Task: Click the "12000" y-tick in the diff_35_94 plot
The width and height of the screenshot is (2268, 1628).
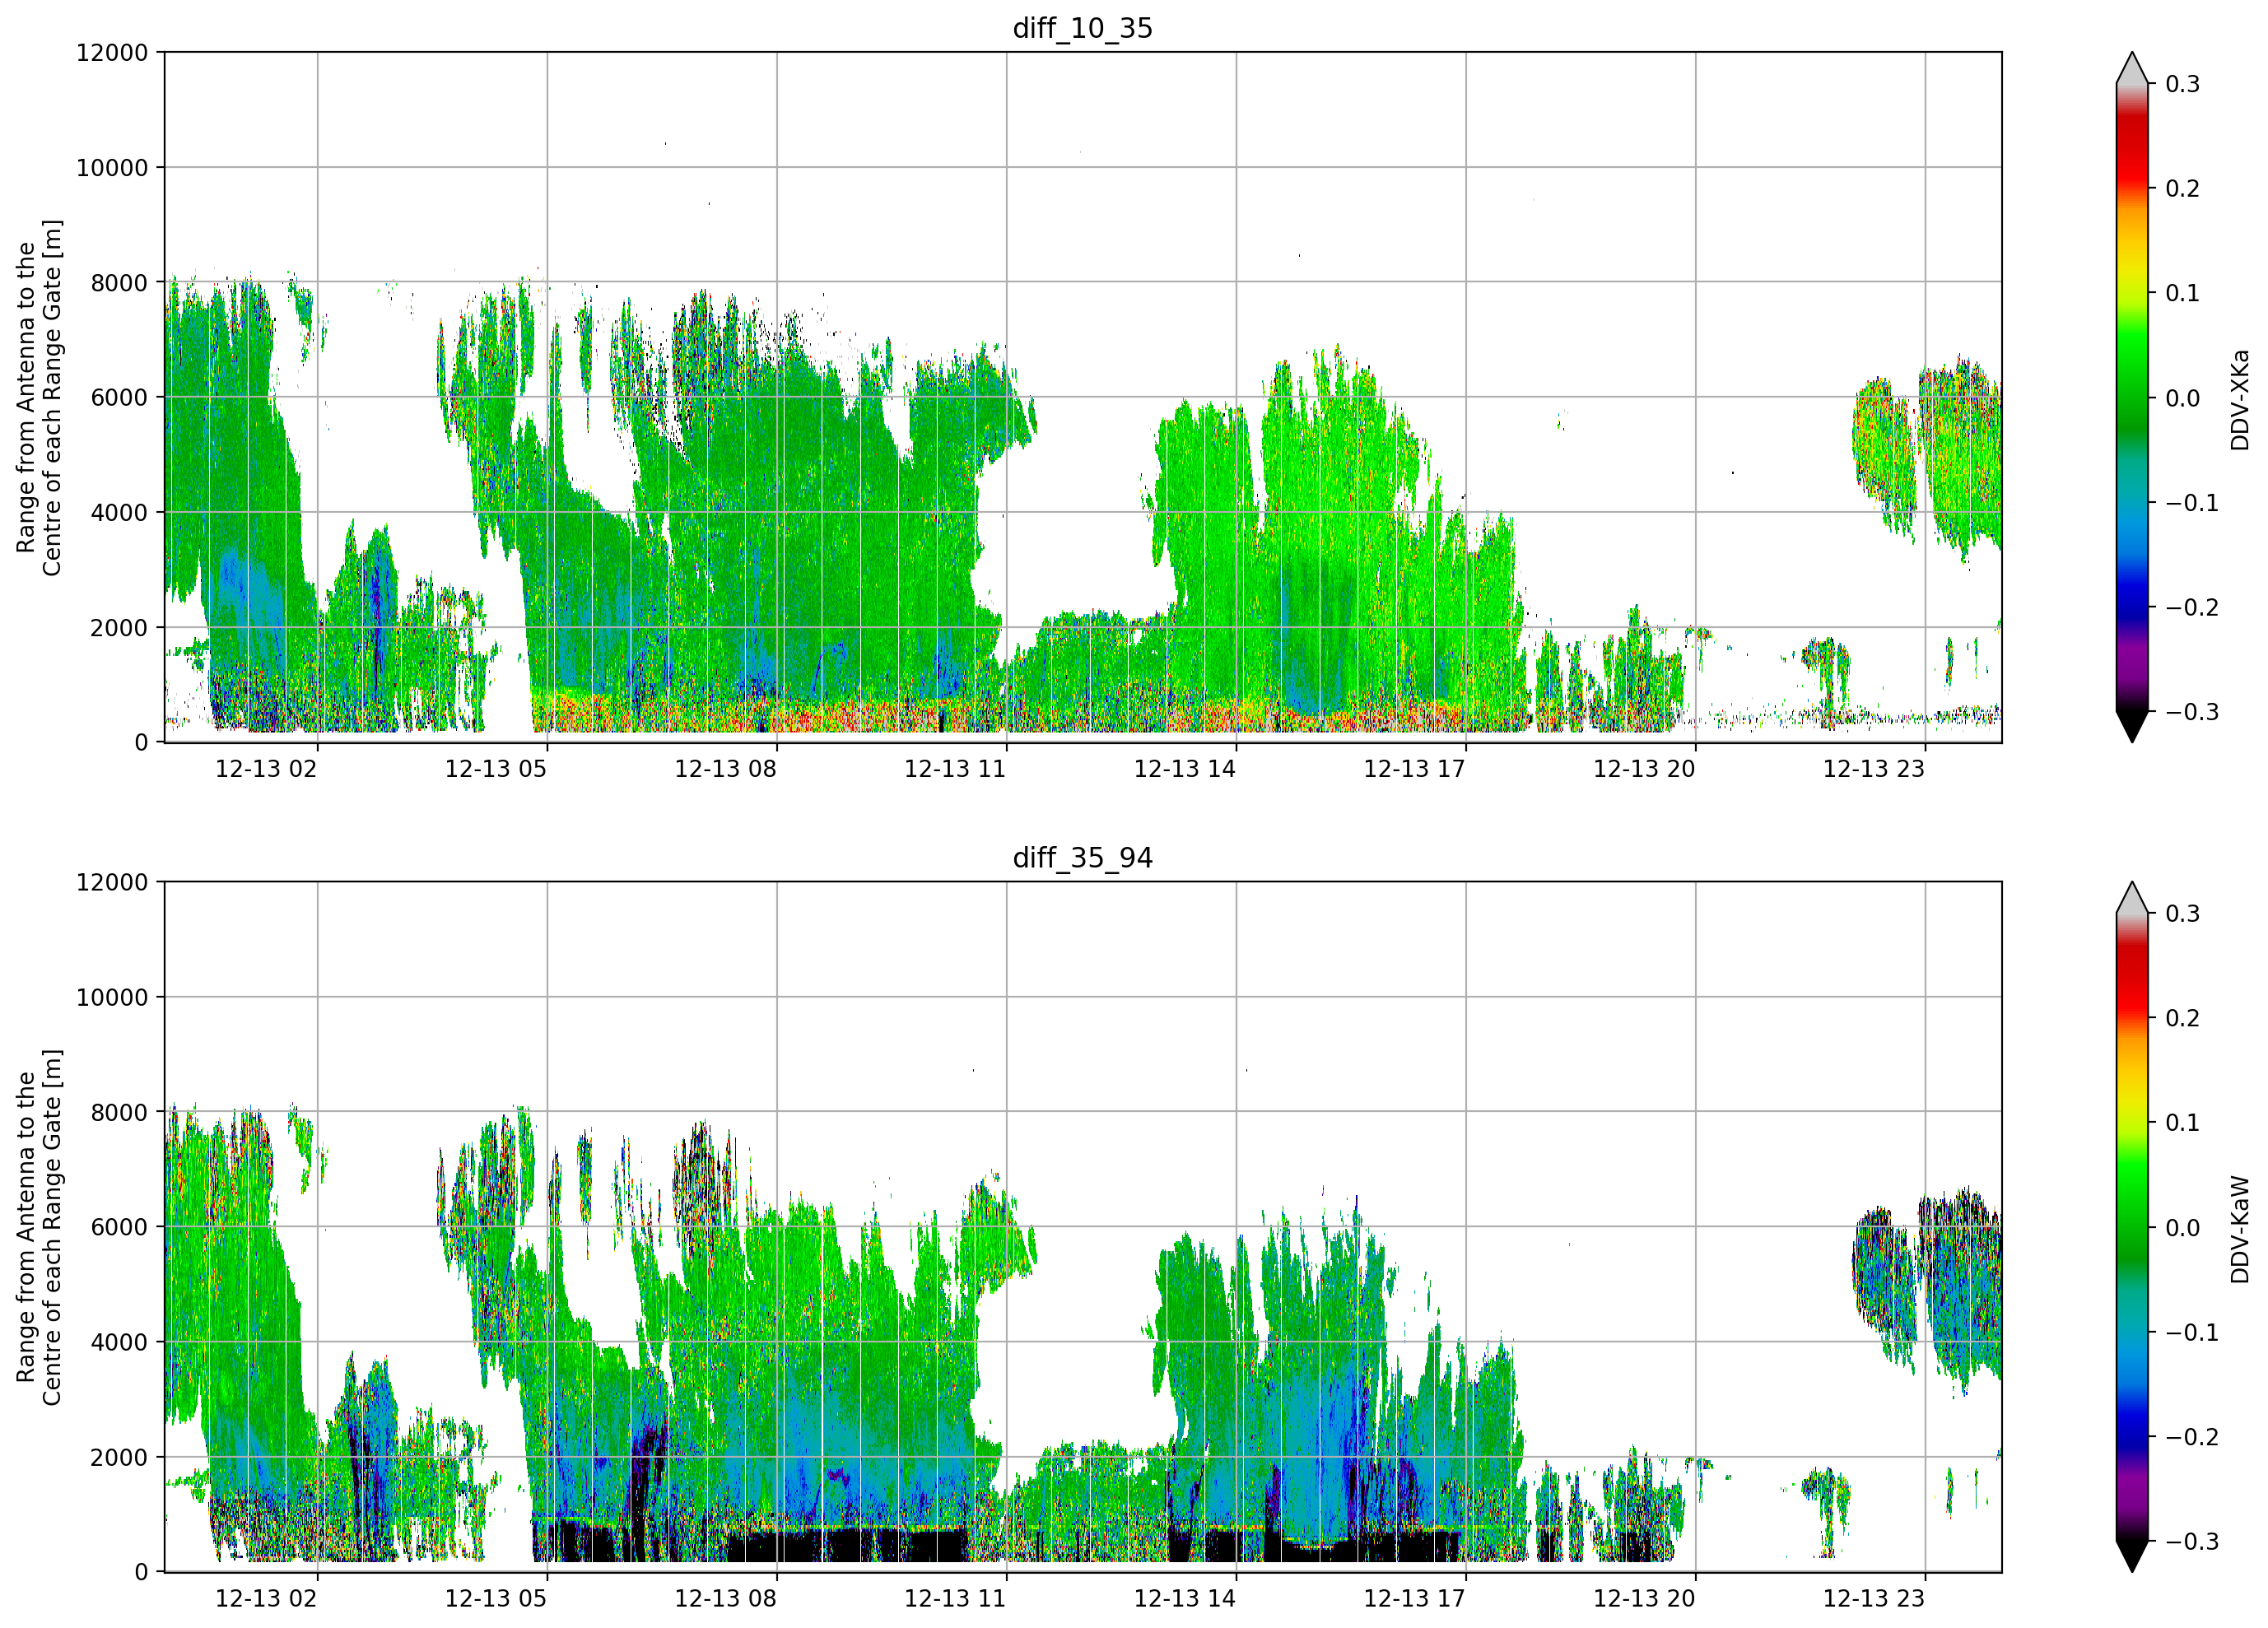Action: tap(112, 883)
